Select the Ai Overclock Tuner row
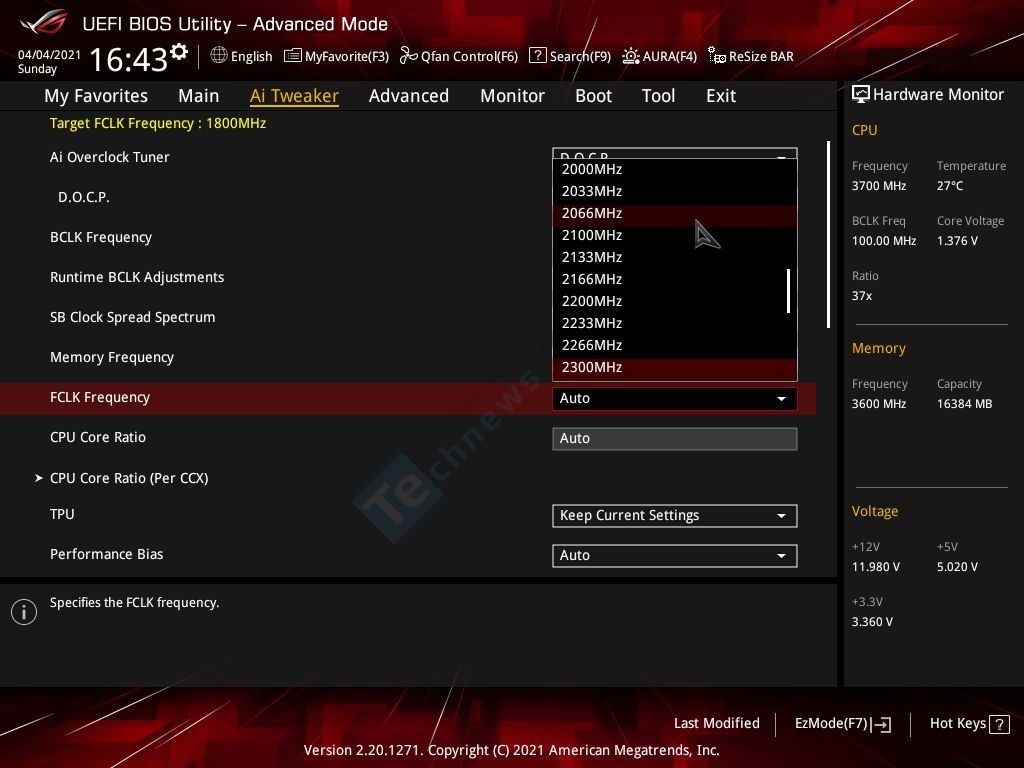This screenshot has width=1024, height=768. (x=109, y=157)
